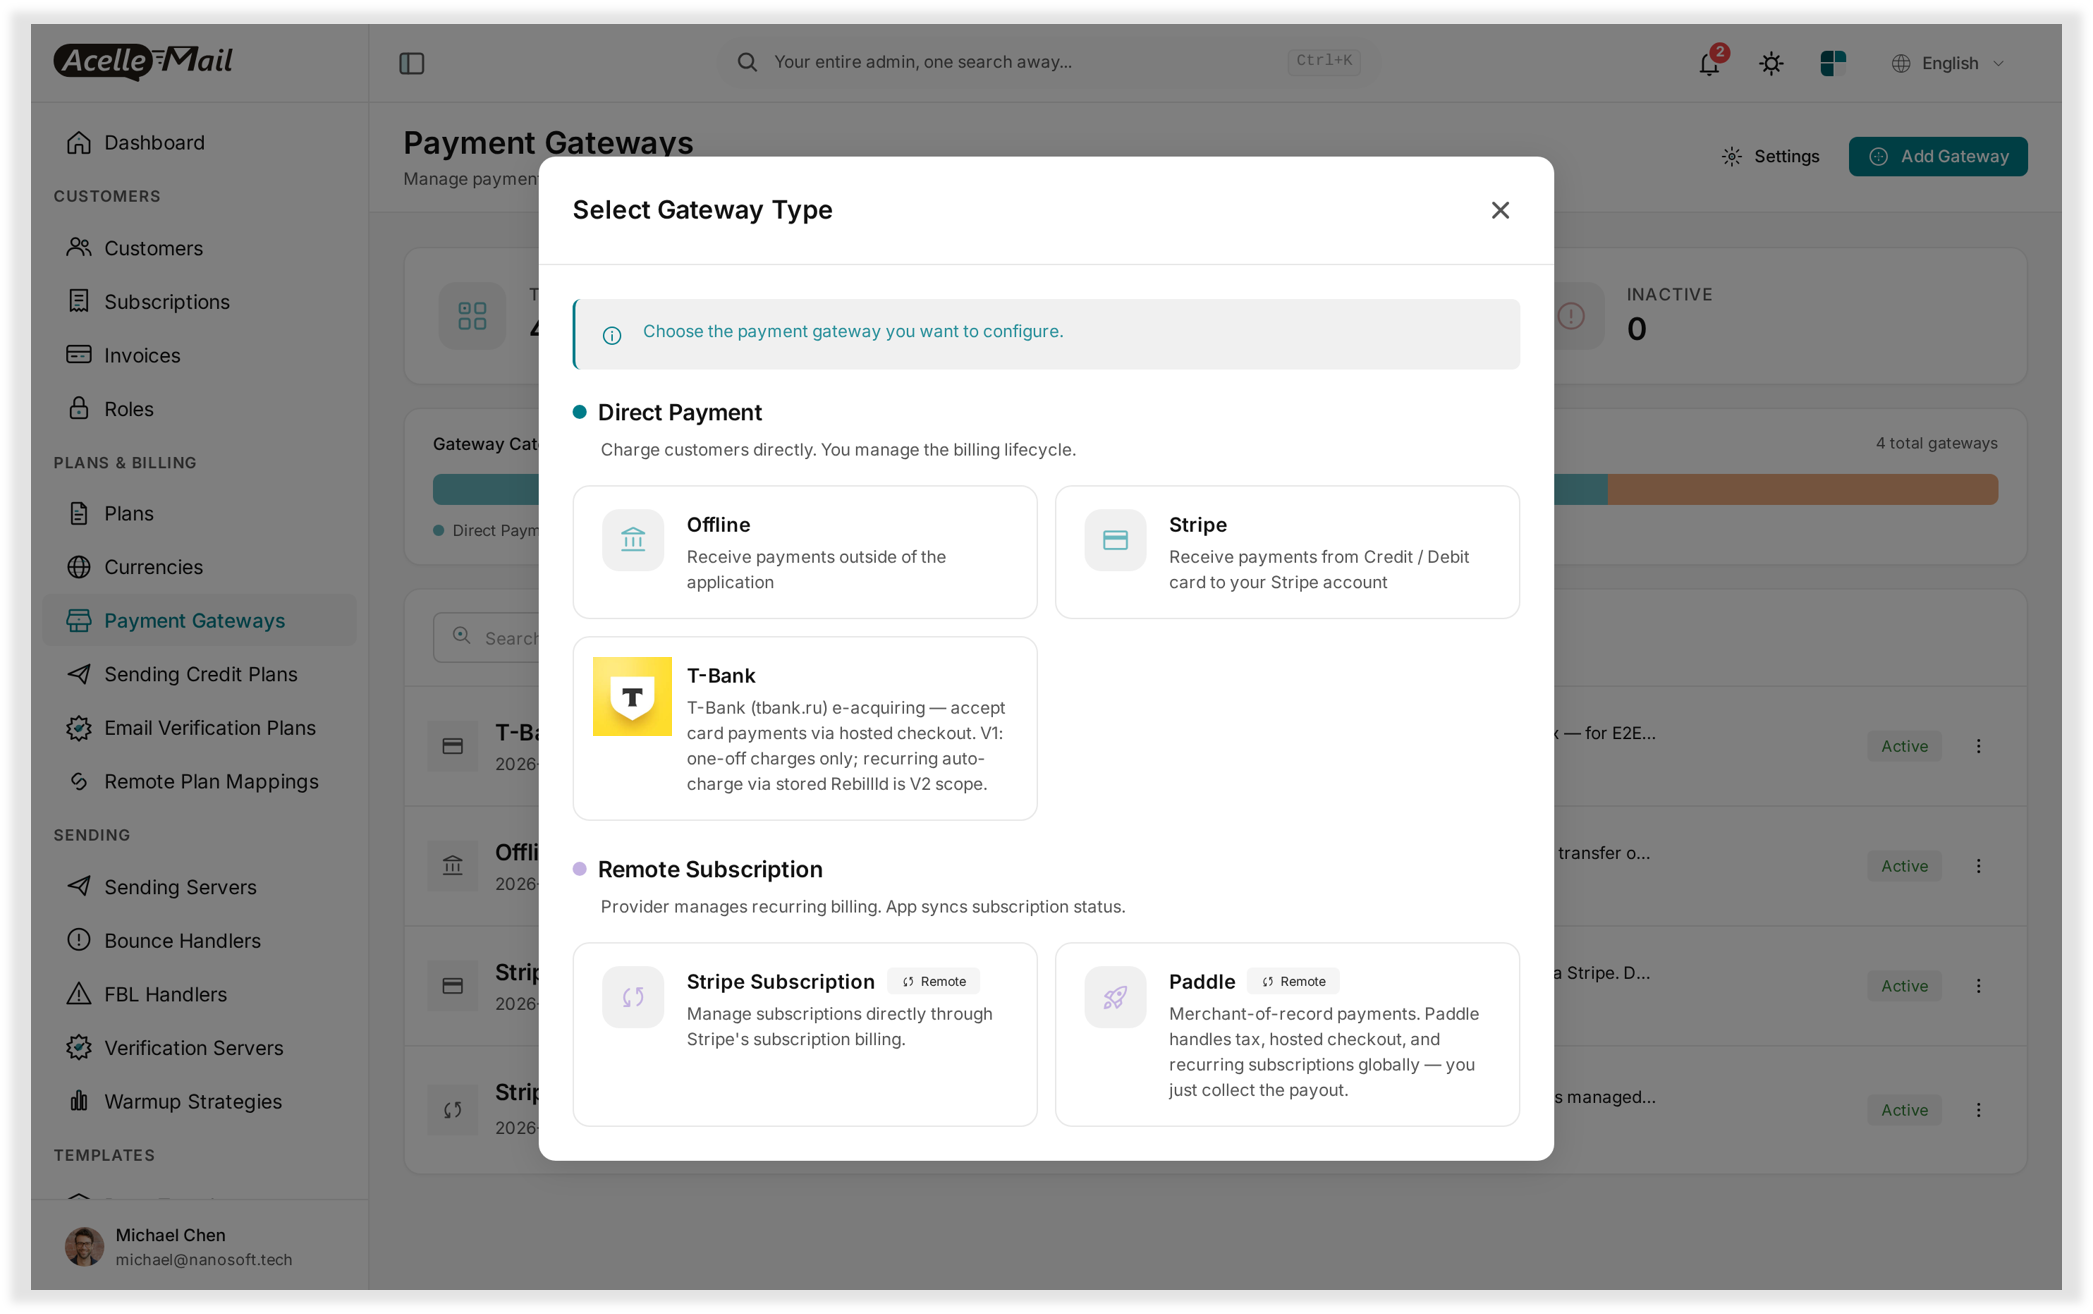The width and height of the screenshot is (2093, 1314).
Task: Open Verification Servers in sidebar
Action: (x=199, y=1048)
